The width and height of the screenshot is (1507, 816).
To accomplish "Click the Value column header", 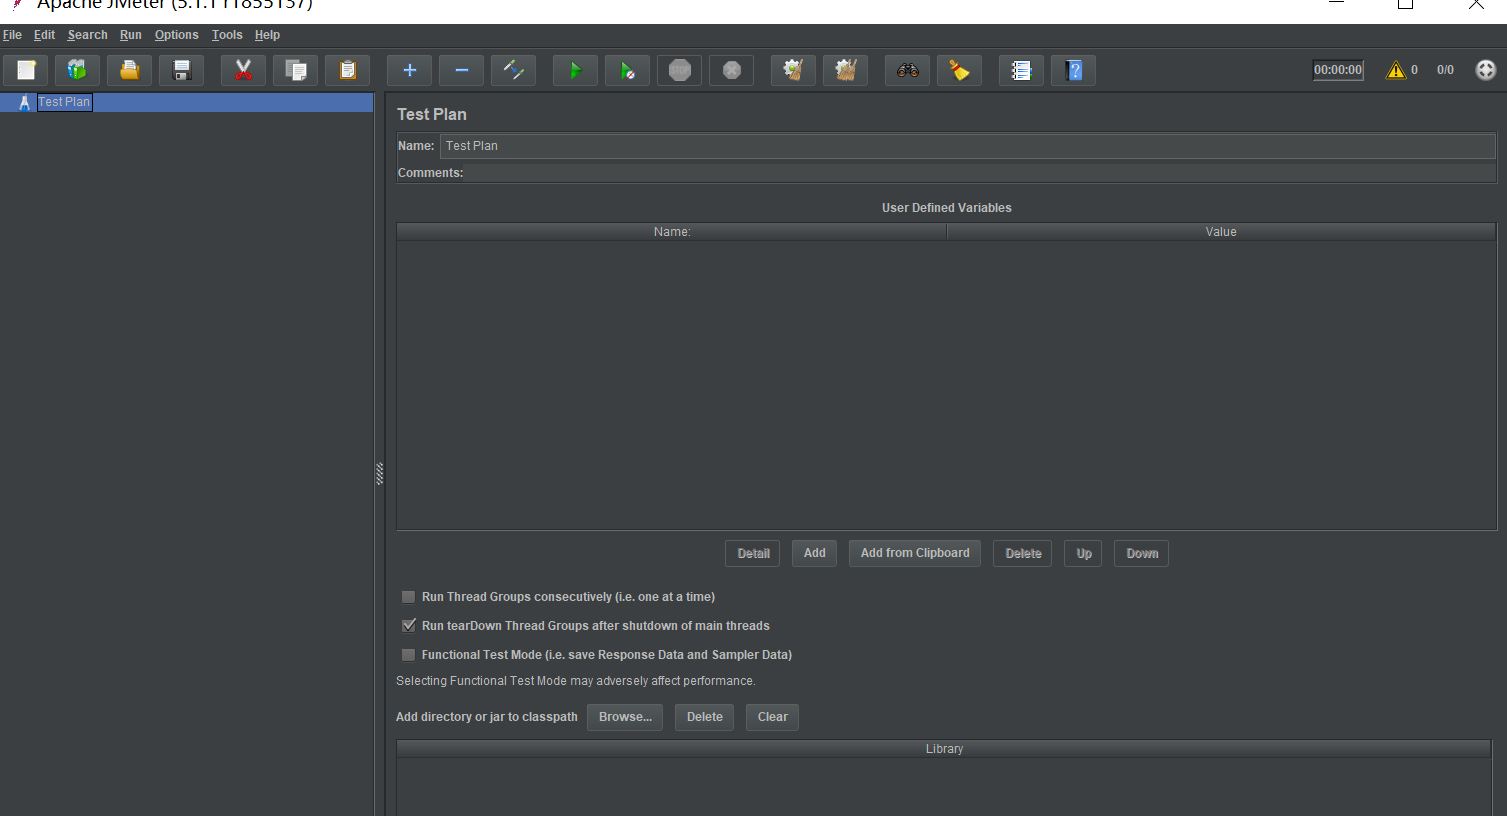I will pos(1221,232).
